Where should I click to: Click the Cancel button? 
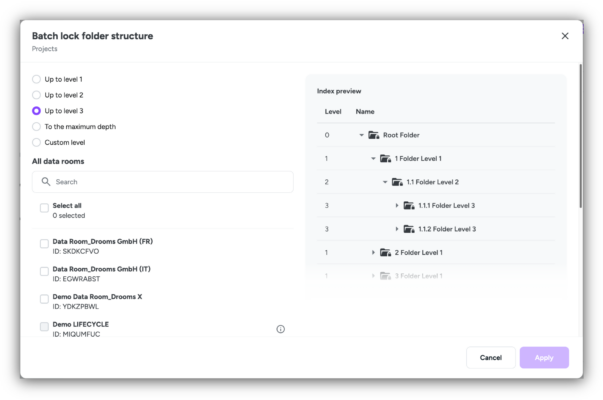491,358
